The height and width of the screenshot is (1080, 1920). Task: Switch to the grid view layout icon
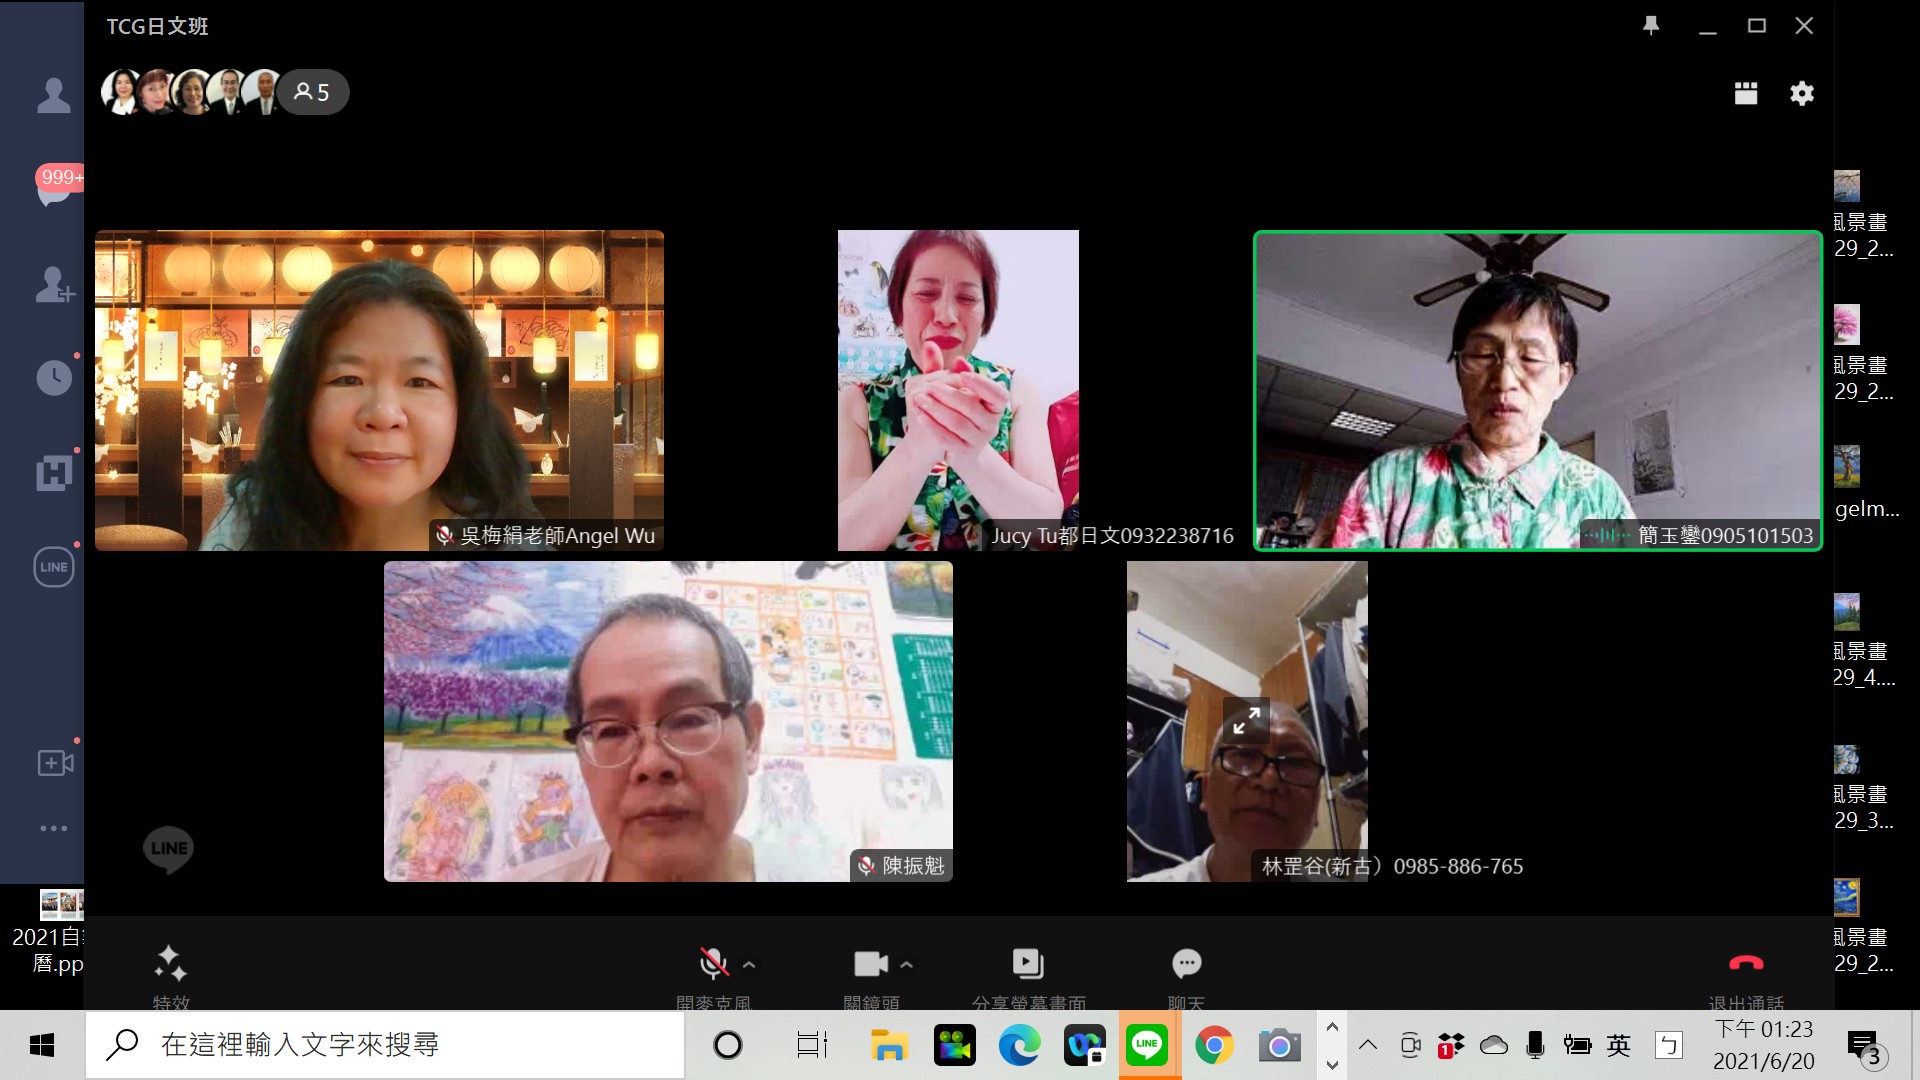click(1746, 93)
